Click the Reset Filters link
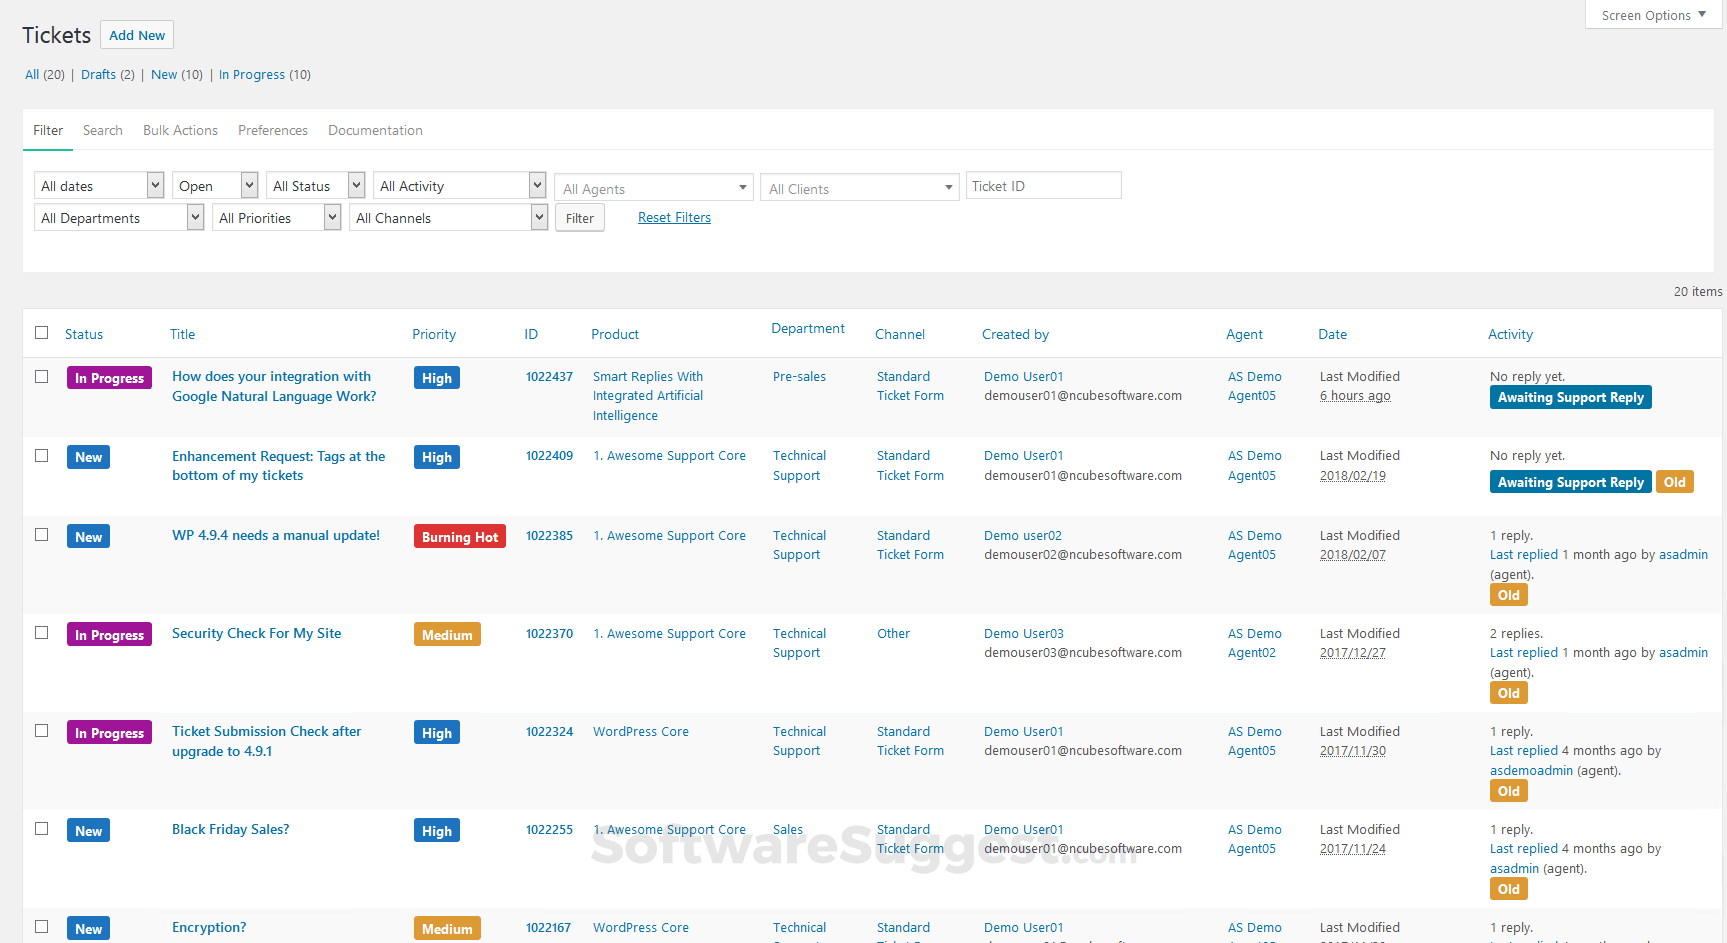This screenshot has width=1727, height=943. tap(674, 218)
